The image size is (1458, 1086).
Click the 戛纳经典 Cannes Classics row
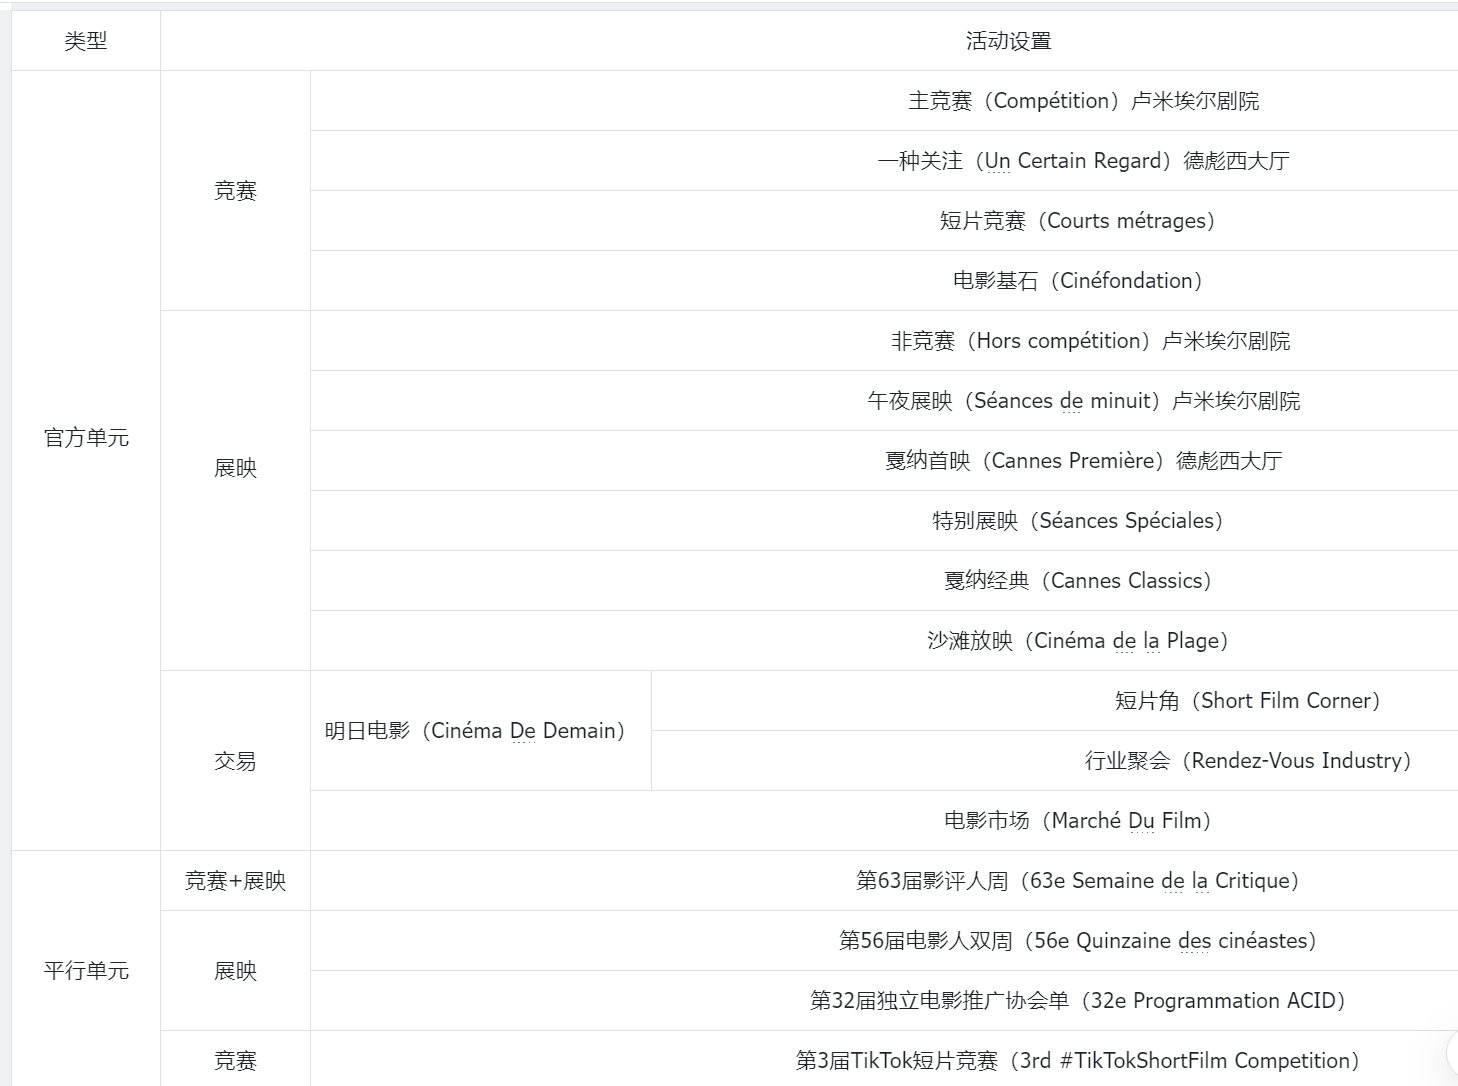[1077, 581]
